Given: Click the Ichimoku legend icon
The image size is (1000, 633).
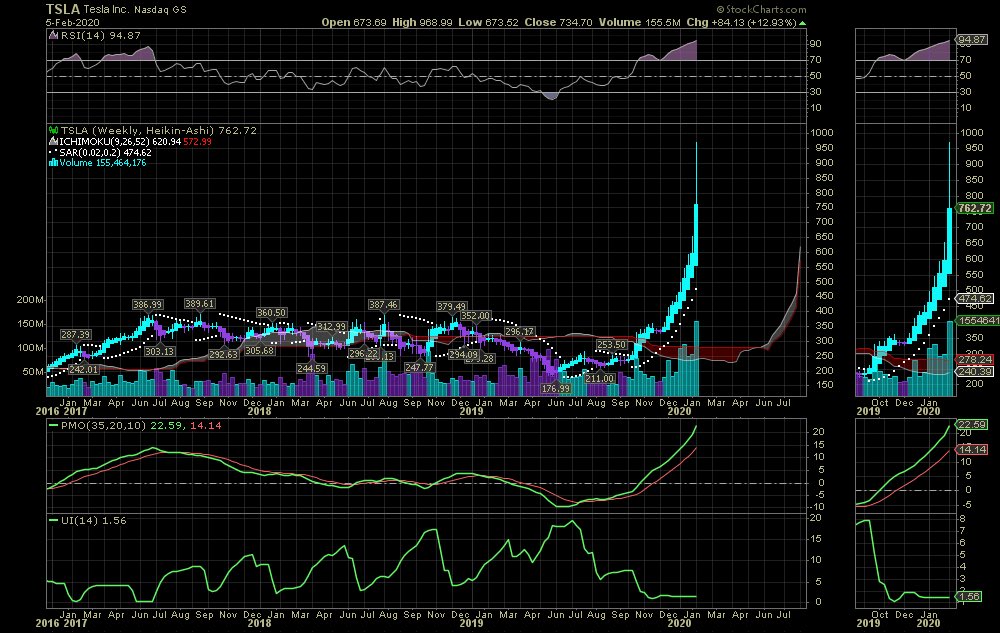Looking at the screenshot, I should 54,142.
